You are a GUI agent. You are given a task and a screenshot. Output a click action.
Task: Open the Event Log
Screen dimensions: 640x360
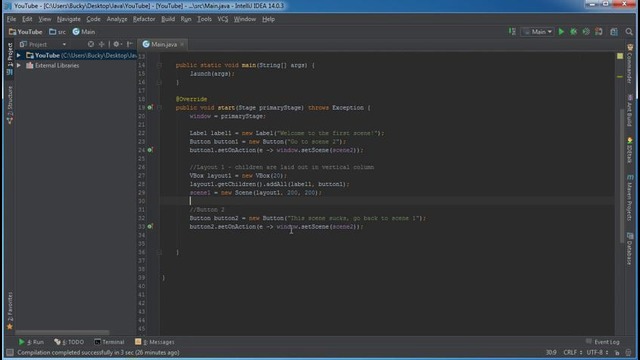pyautogui.click(x=602, y=342)
